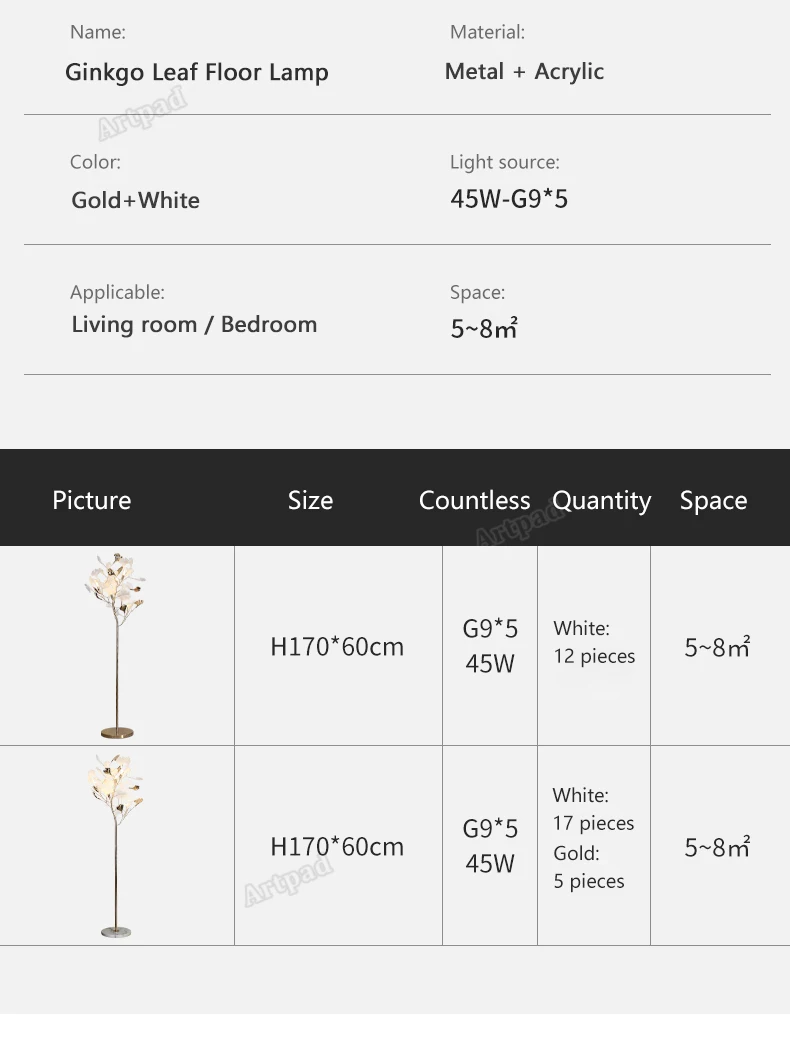Click the Metal + Acrylic material value
The image size is (790, 1056).
point(524,71)
